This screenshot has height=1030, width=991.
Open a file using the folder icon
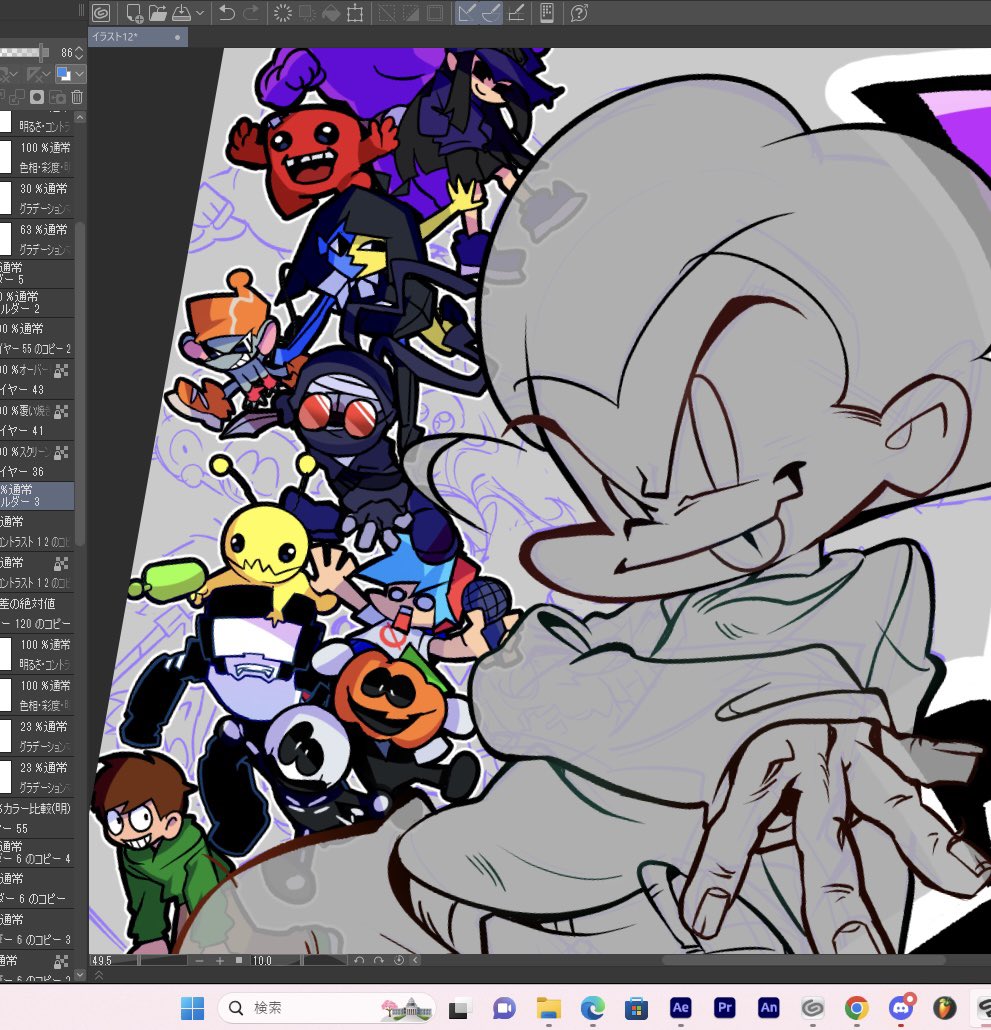(158, 12)
